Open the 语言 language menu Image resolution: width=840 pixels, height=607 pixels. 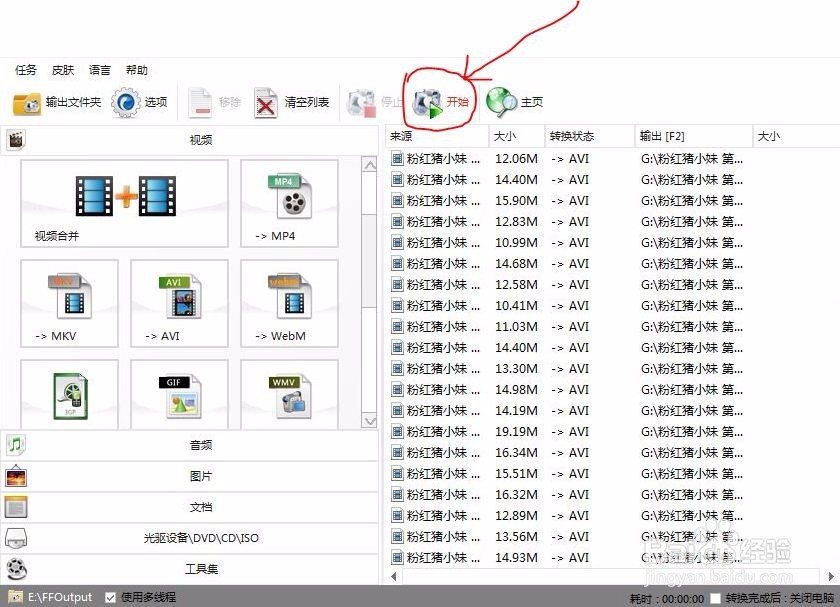click(100, 70)
